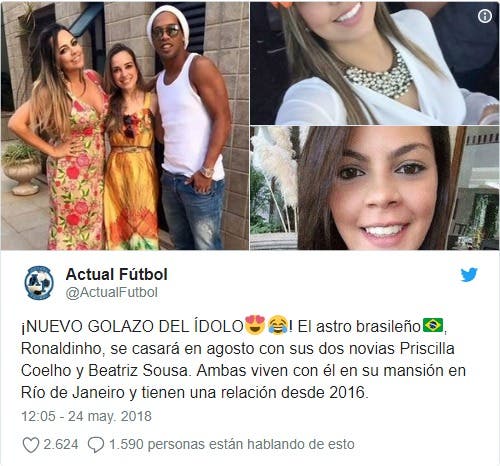The width and height of the screenshot is (500, 466).
Task: Open the @ActualFutbol handle link
Action: pyautogui.click(x=112, y=292)
